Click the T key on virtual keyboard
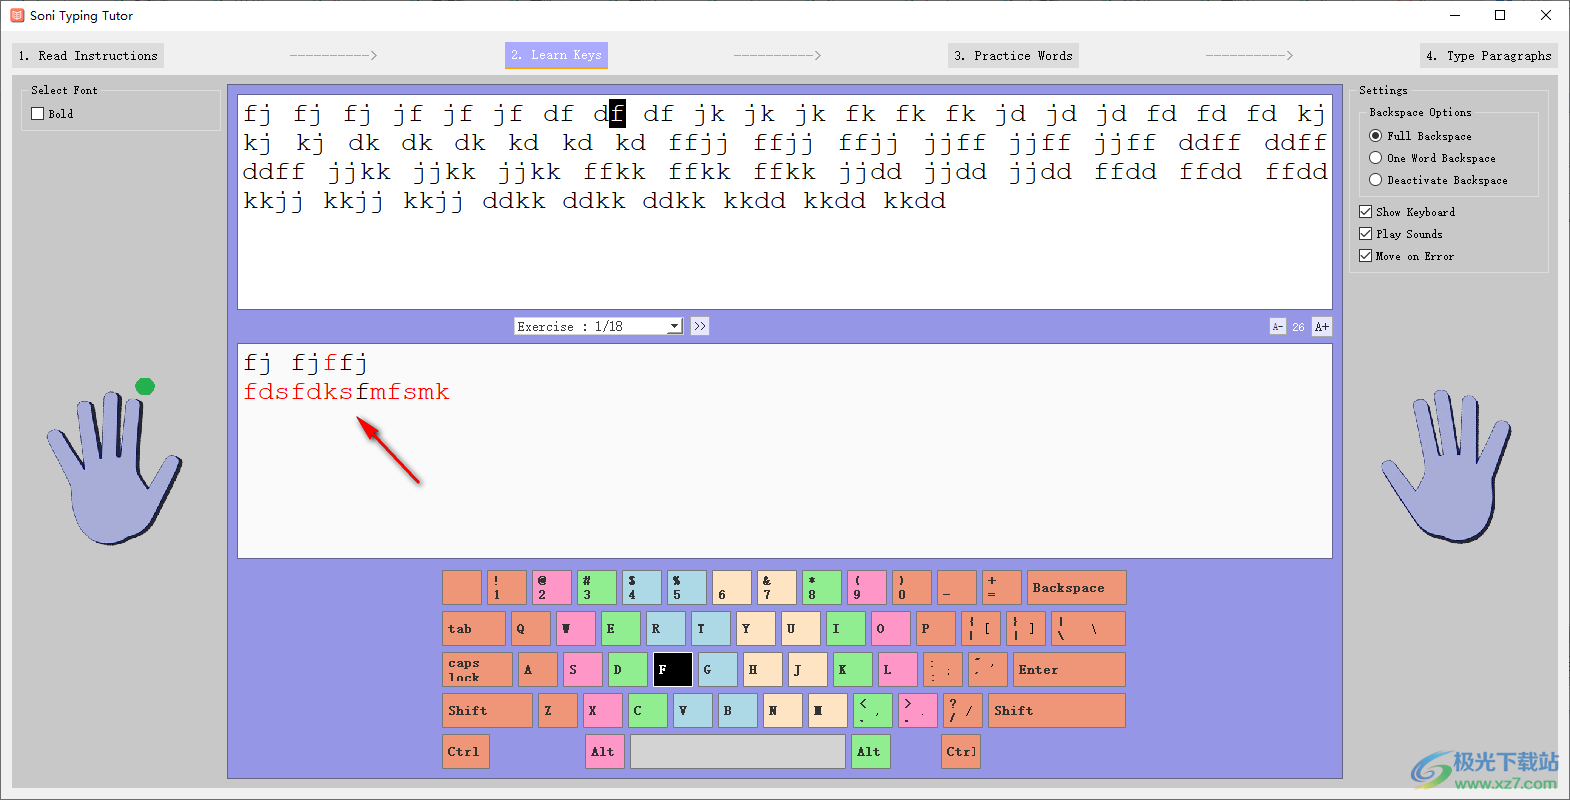The image size is (1570, 800). click(x=711, y=629)
